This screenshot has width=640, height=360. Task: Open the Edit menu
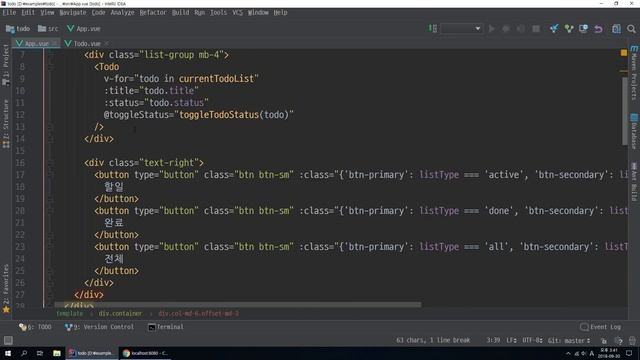[x=28, y=13]
